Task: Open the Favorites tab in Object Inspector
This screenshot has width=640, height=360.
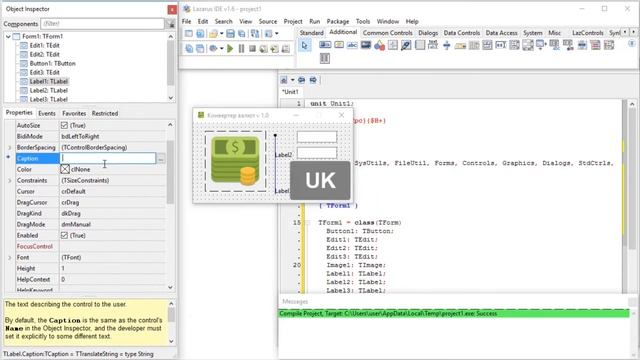Action: tap(74, 113)
